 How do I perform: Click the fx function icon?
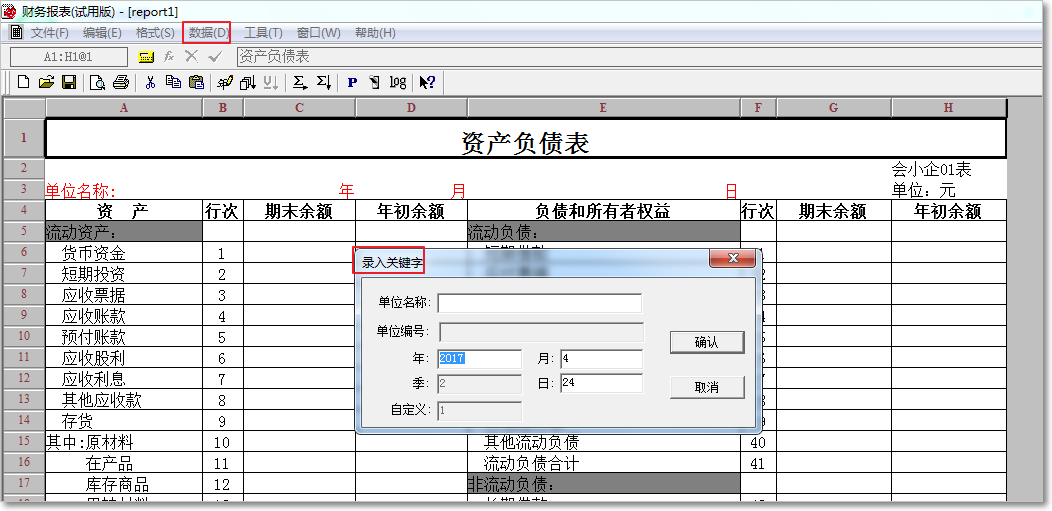(x=170, y=57)
